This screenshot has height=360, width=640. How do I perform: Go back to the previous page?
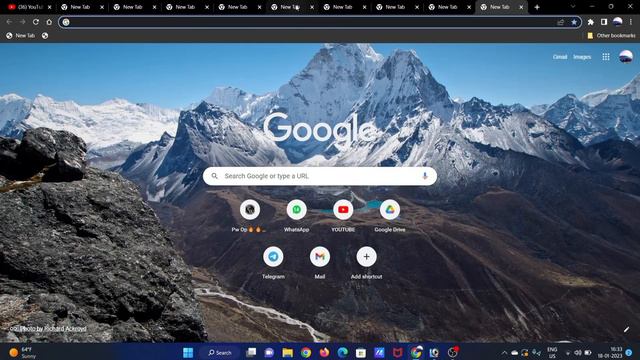[9, 22]
